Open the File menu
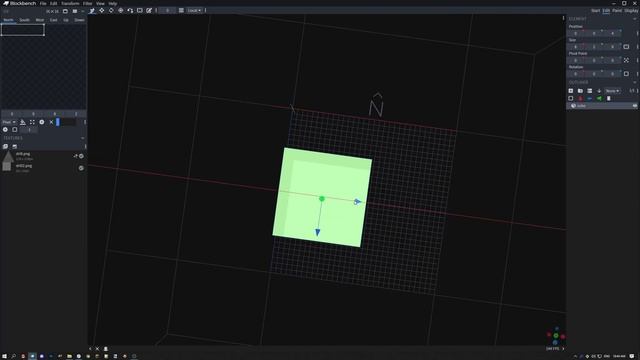The height and width of the screenshot is (360, 640). click(x=43, y=3)
